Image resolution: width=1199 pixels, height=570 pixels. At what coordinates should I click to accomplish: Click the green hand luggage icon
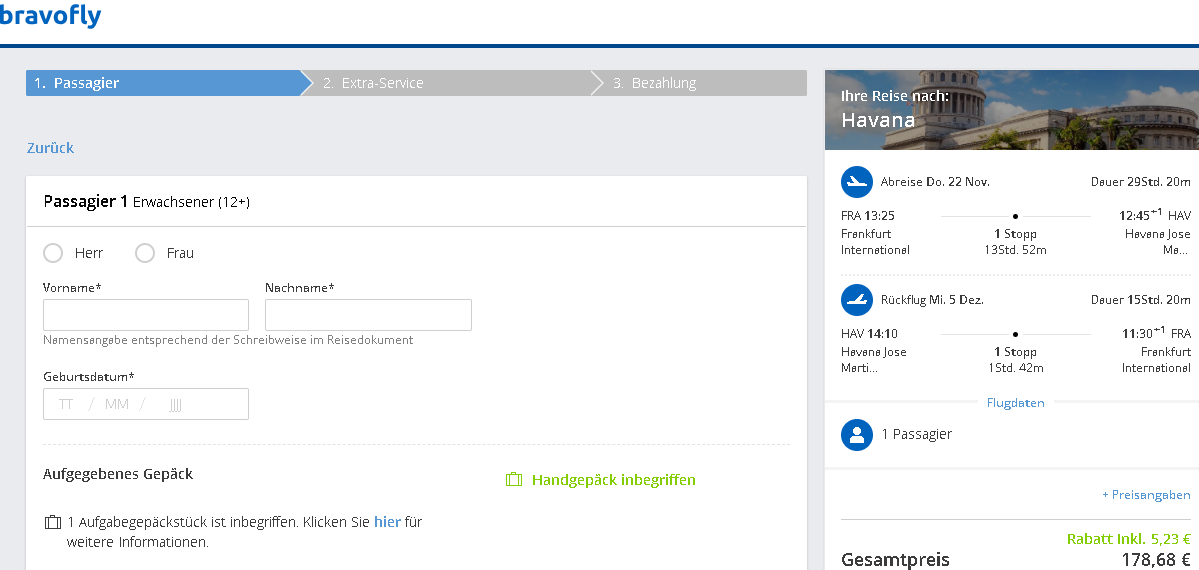[x=514, y=480]
